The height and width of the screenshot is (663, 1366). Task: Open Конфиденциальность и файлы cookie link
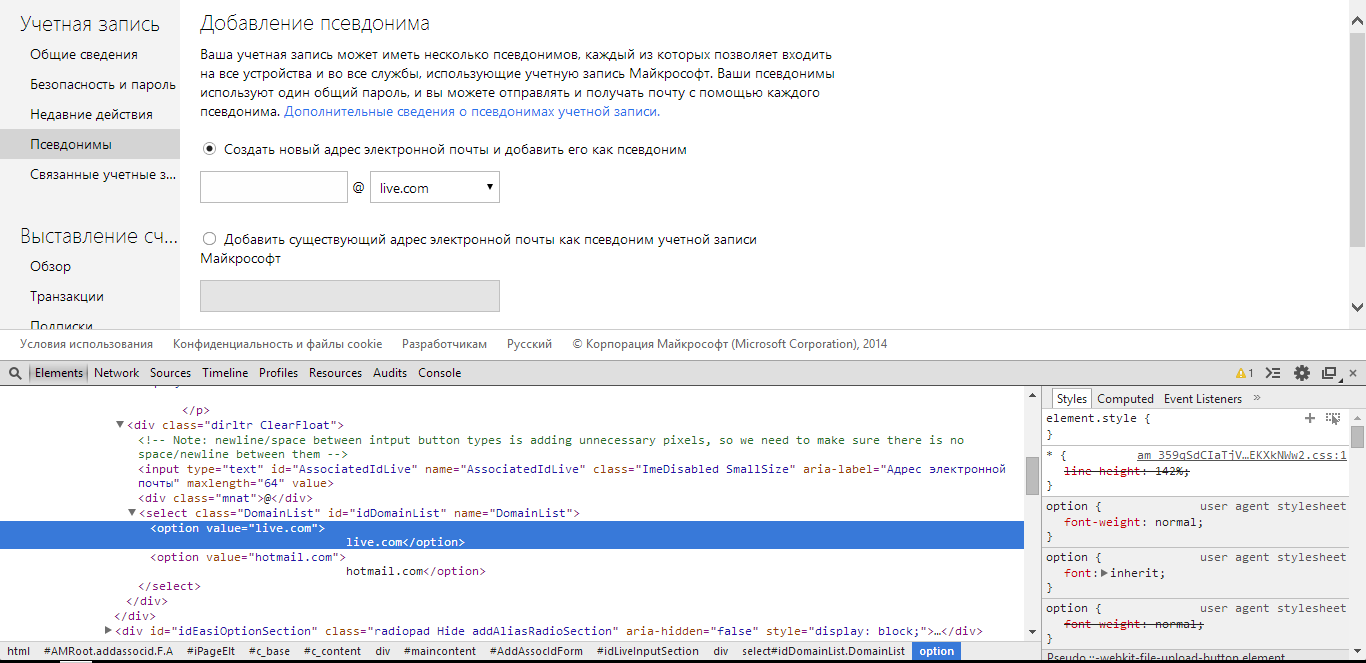[x=278, y=344]
